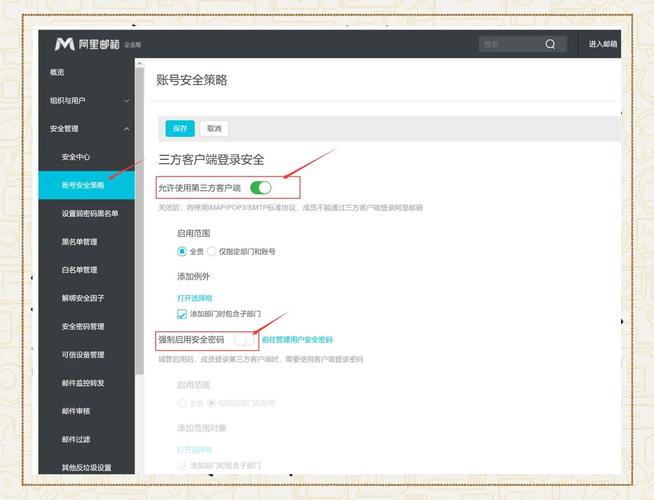Viewport: 654px width, 500px height.
Task: Enable the 强制启用安全密码 toggle
Action: [x=244, y=340]
